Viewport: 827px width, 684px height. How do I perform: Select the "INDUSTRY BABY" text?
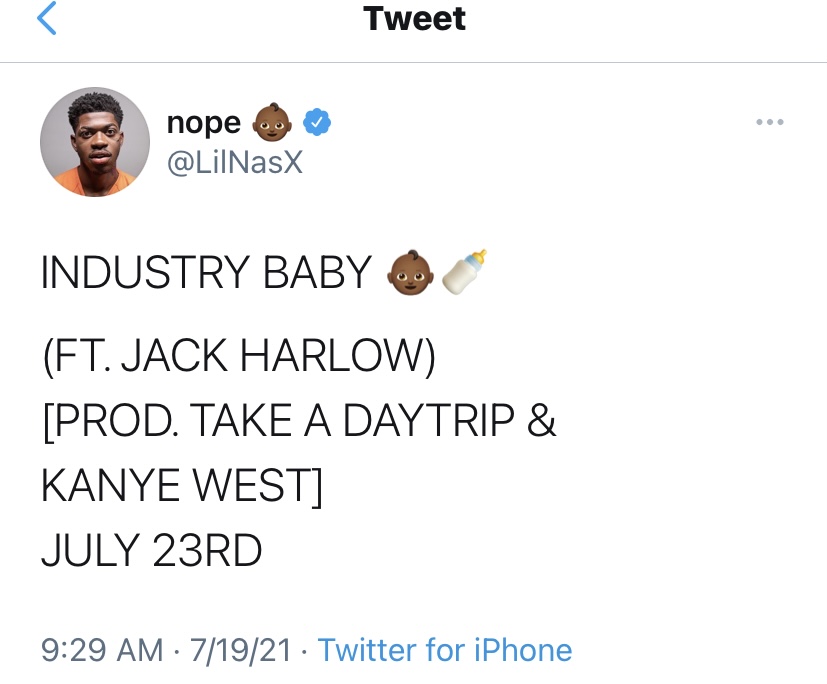[x=206, y=273]
